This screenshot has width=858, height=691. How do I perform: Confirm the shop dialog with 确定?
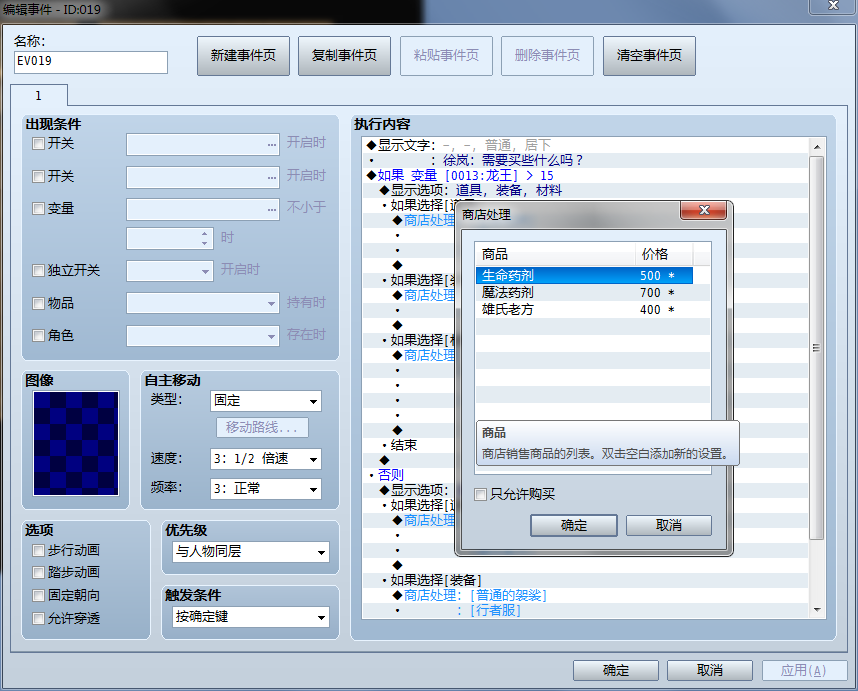point(573,526)
